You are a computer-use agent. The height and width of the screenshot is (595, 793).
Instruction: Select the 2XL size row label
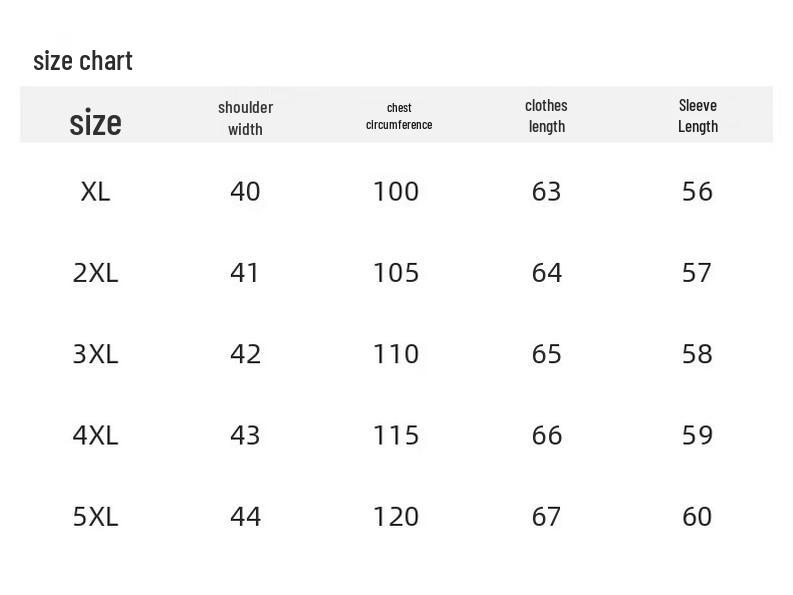95,273
